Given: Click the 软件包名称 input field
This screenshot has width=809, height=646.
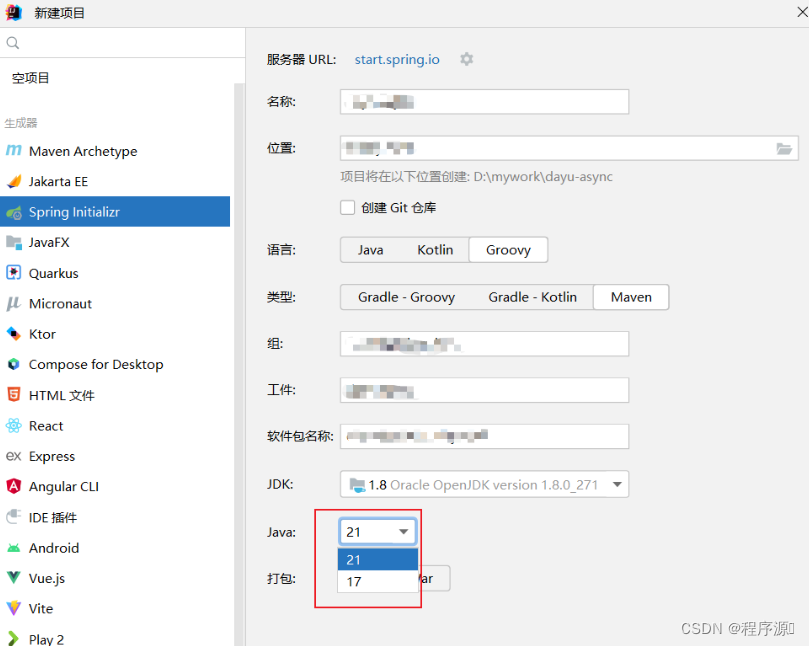Looking at the screenshot, I should pos(484,437).
